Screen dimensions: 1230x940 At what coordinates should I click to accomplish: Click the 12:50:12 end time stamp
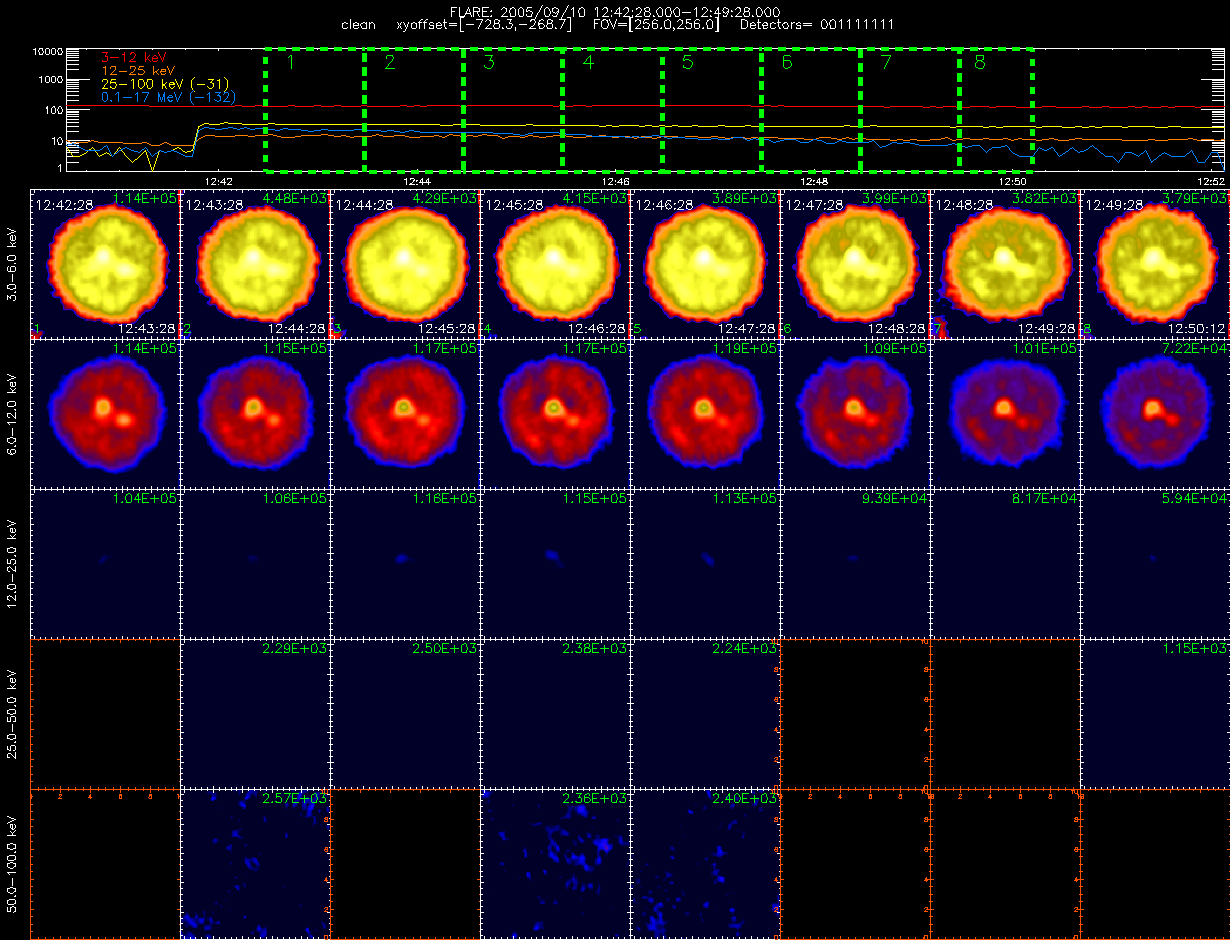pyautogui.click(x=1197, y=328)
